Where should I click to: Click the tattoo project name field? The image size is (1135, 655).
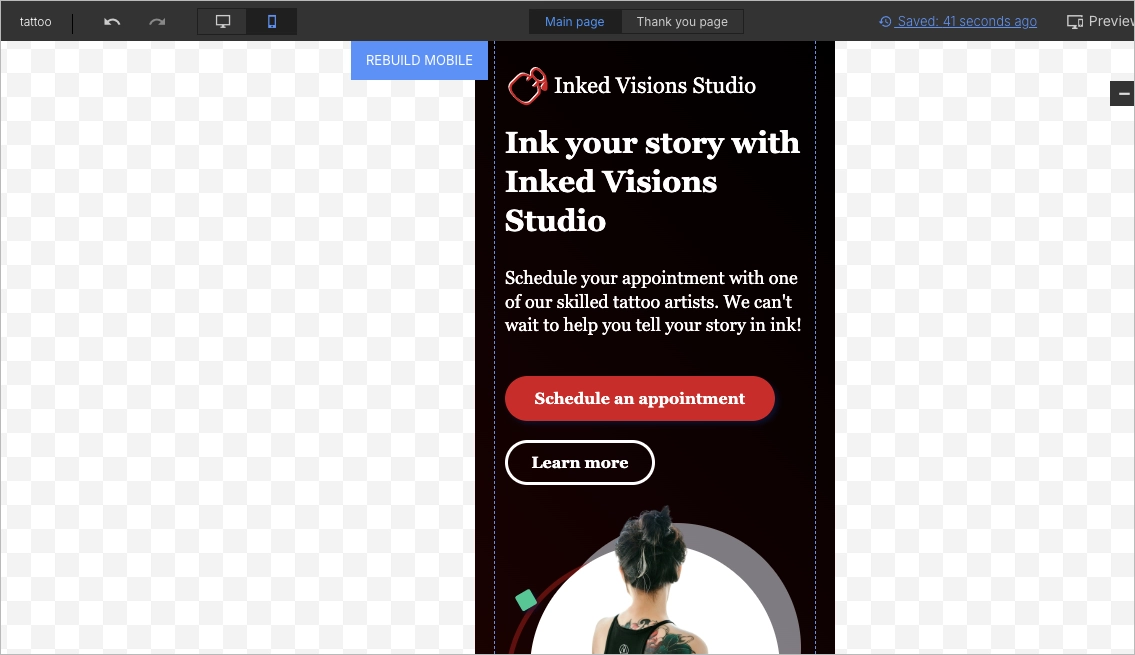[35, 20]
